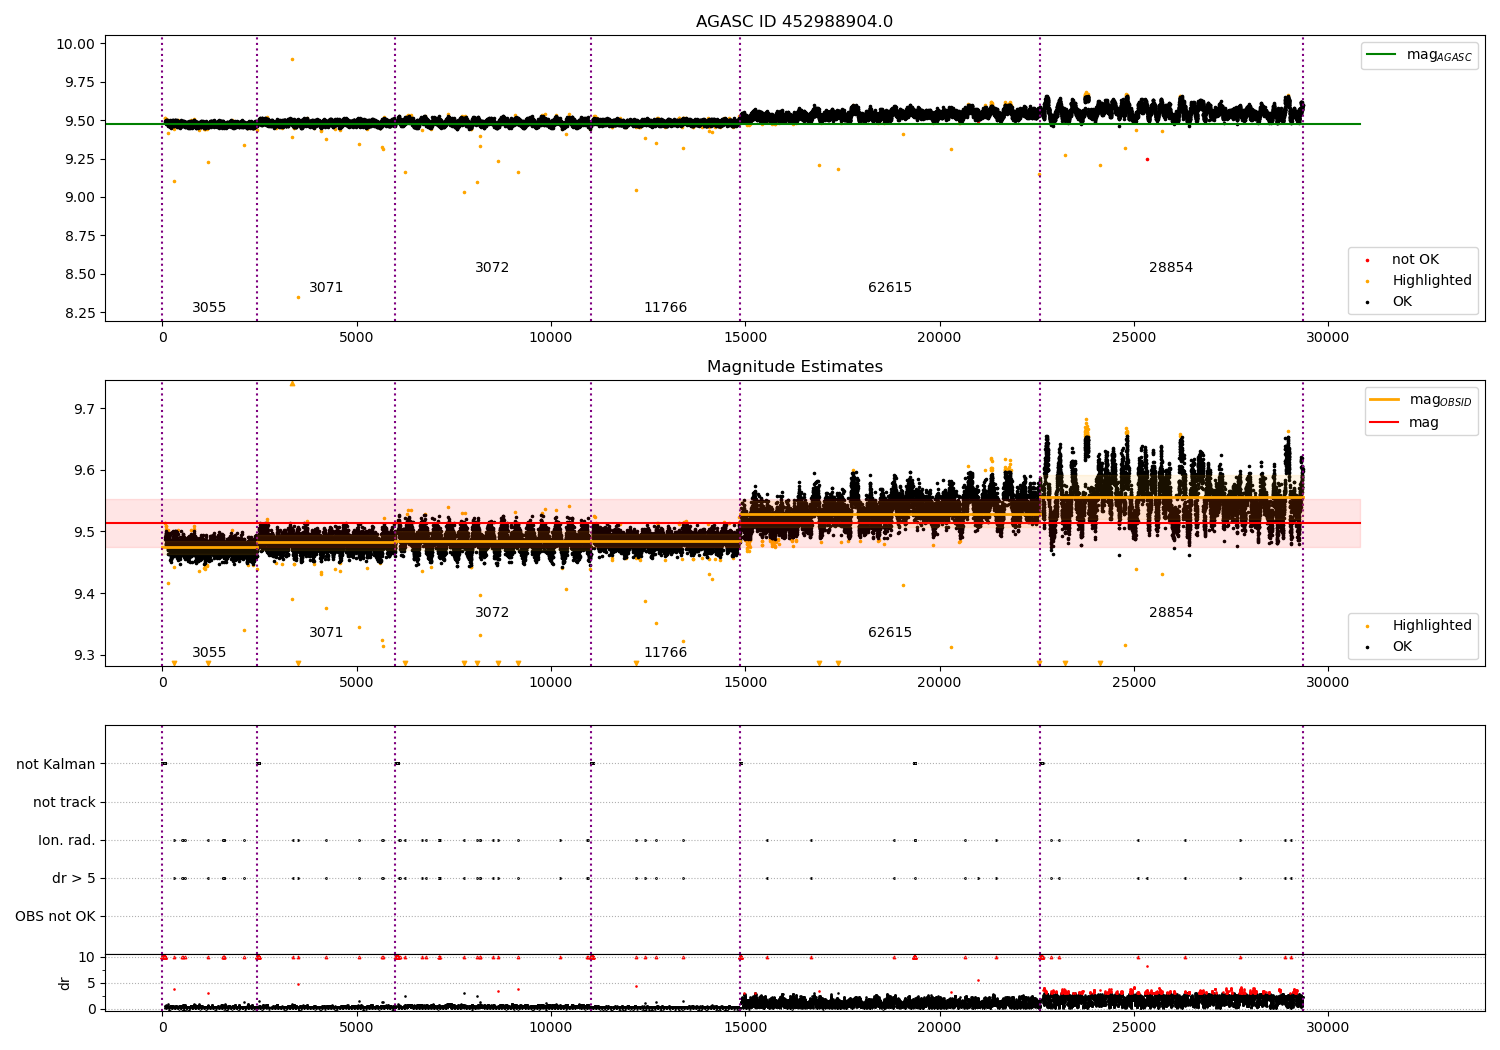
Task: Click the "9.5" tick in Magnitude Estimates
Action: tap(84, 532)
